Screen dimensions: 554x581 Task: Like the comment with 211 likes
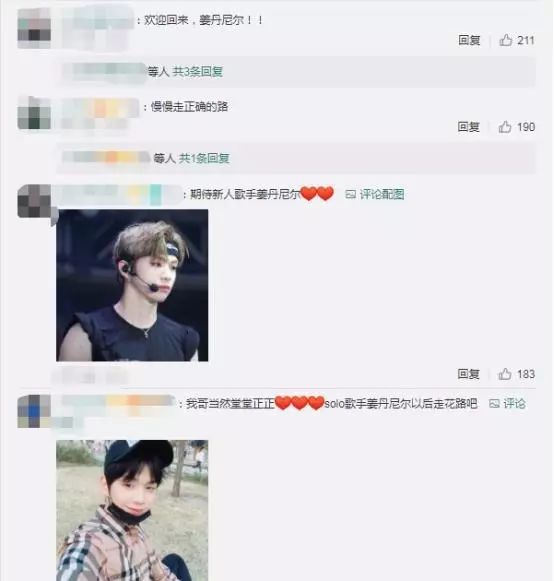(506, 40)
